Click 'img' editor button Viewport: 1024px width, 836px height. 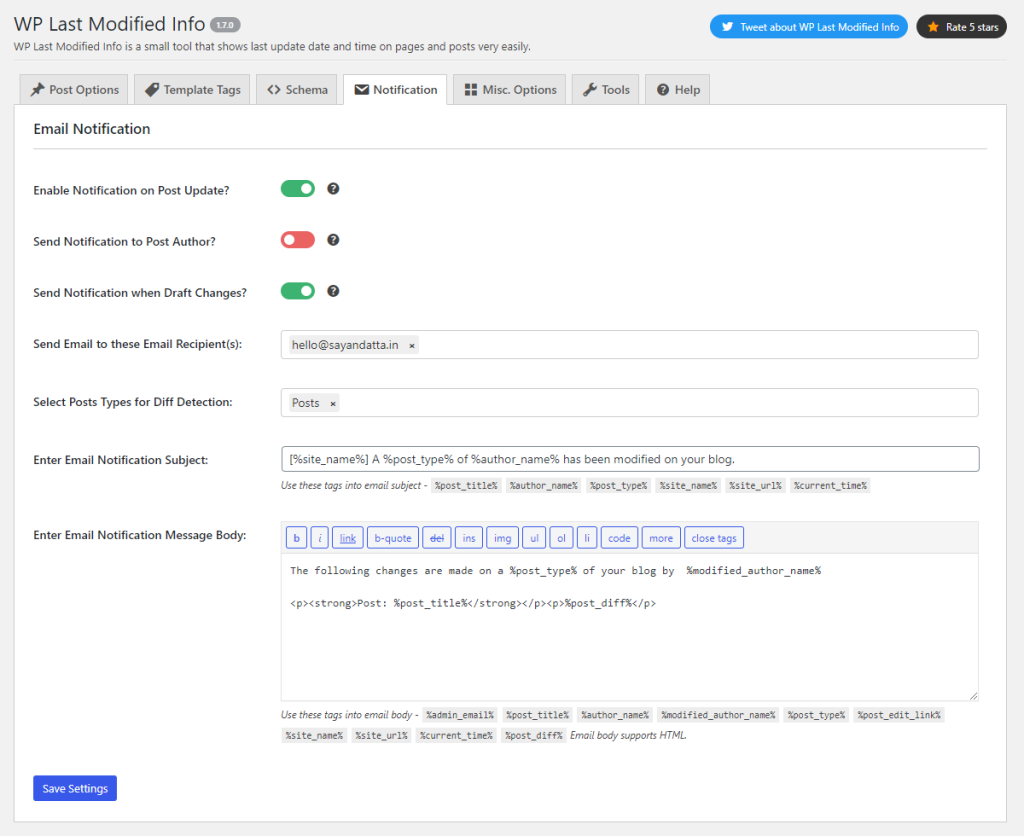(x=503, y=538)
